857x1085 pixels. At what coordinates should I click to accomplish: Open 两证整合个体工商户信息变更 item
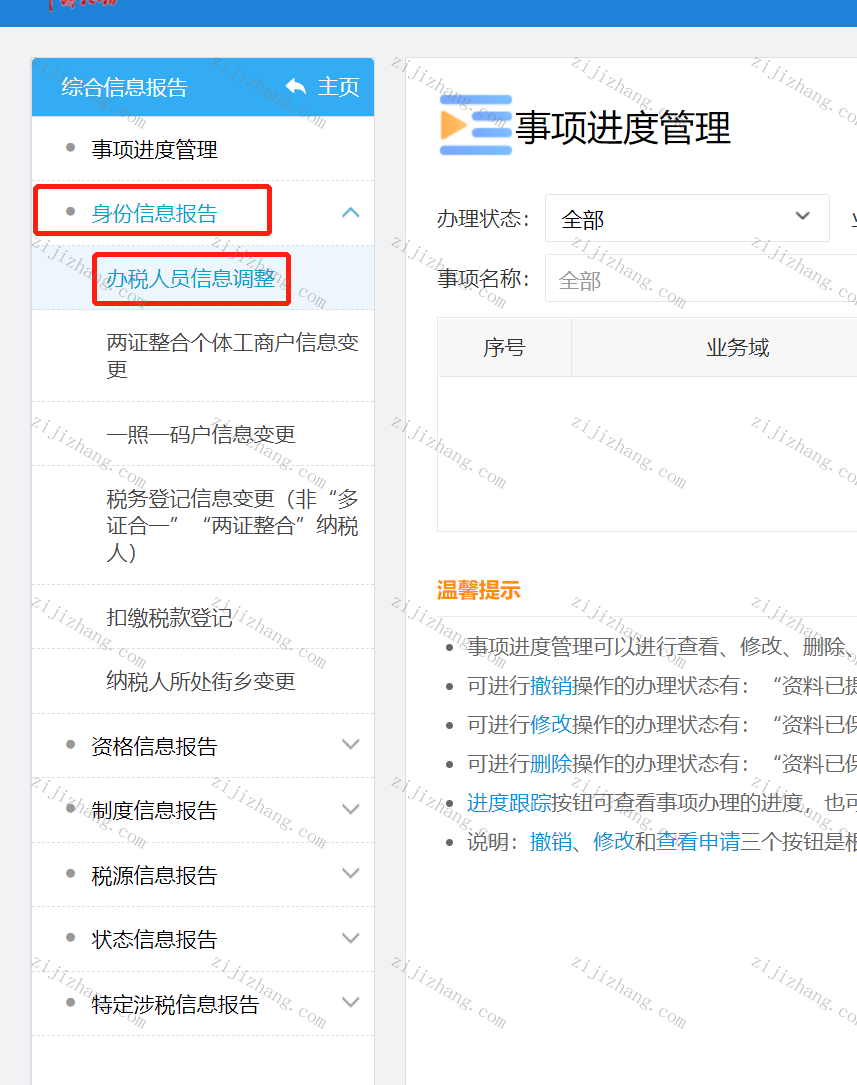coord(232,356)
